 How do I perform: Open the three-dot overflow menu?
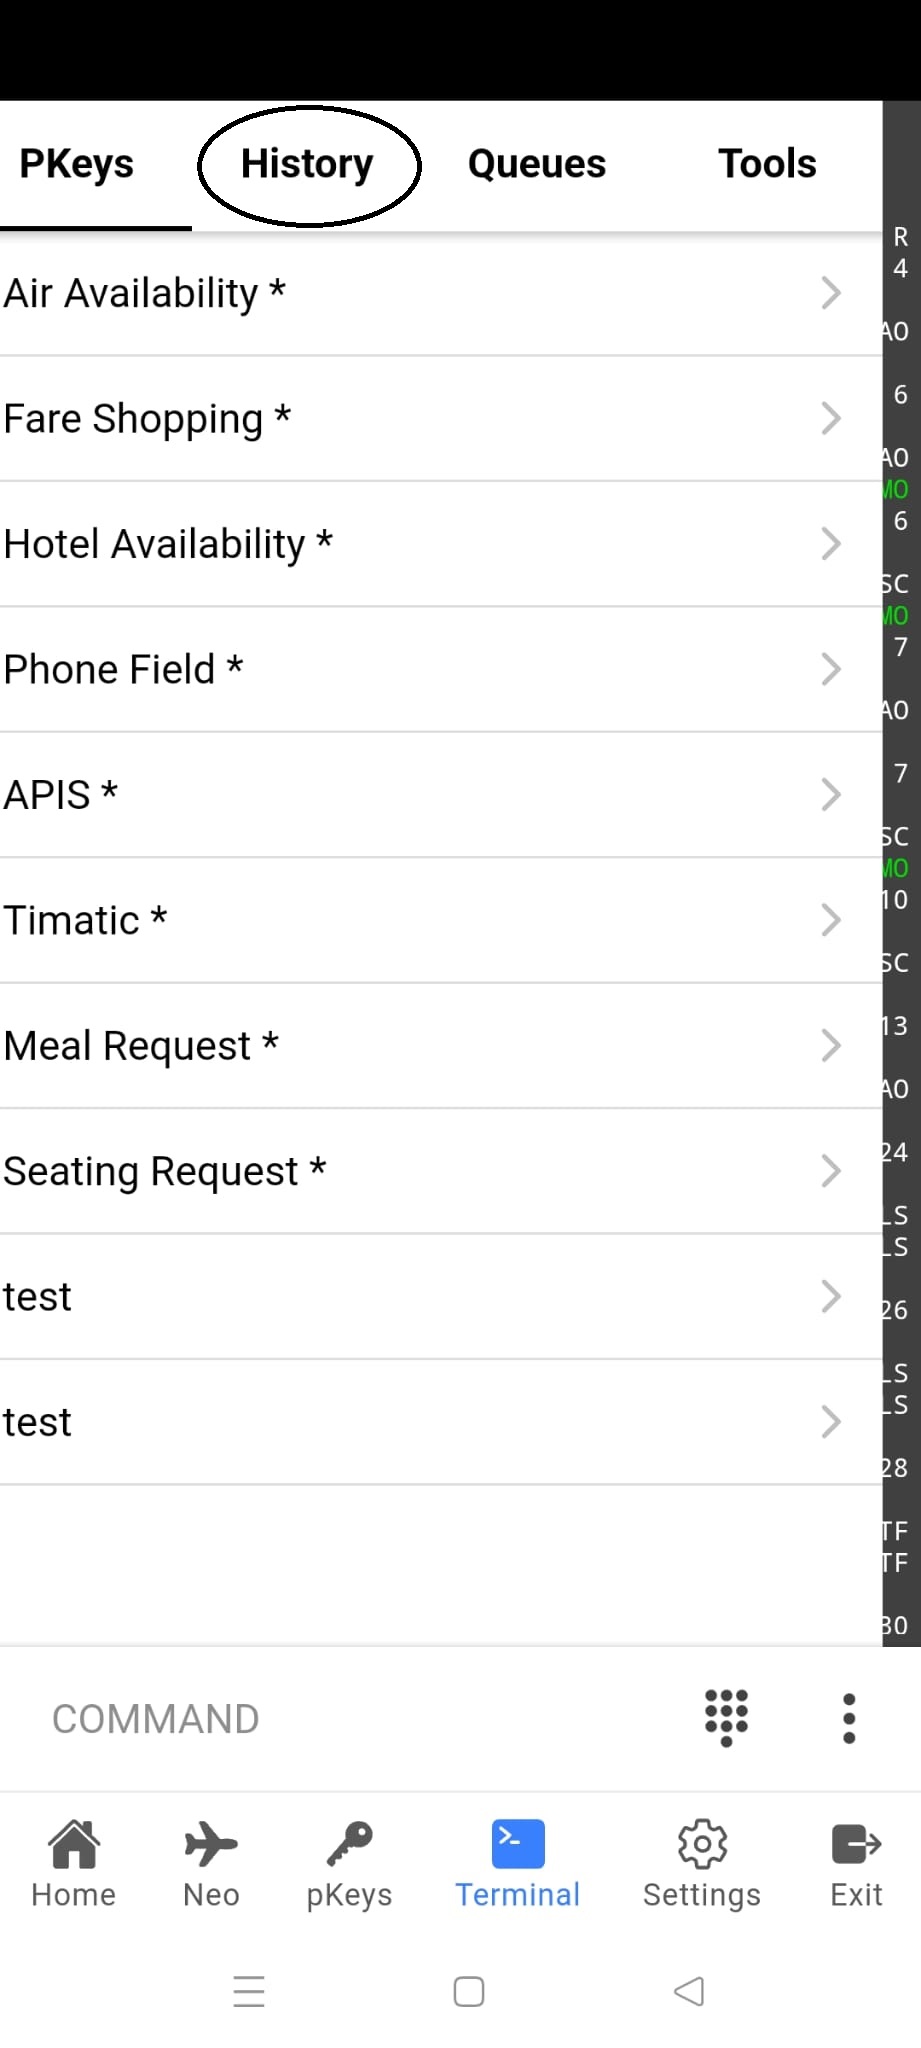pyautogui.click(x=849, y=1719)
